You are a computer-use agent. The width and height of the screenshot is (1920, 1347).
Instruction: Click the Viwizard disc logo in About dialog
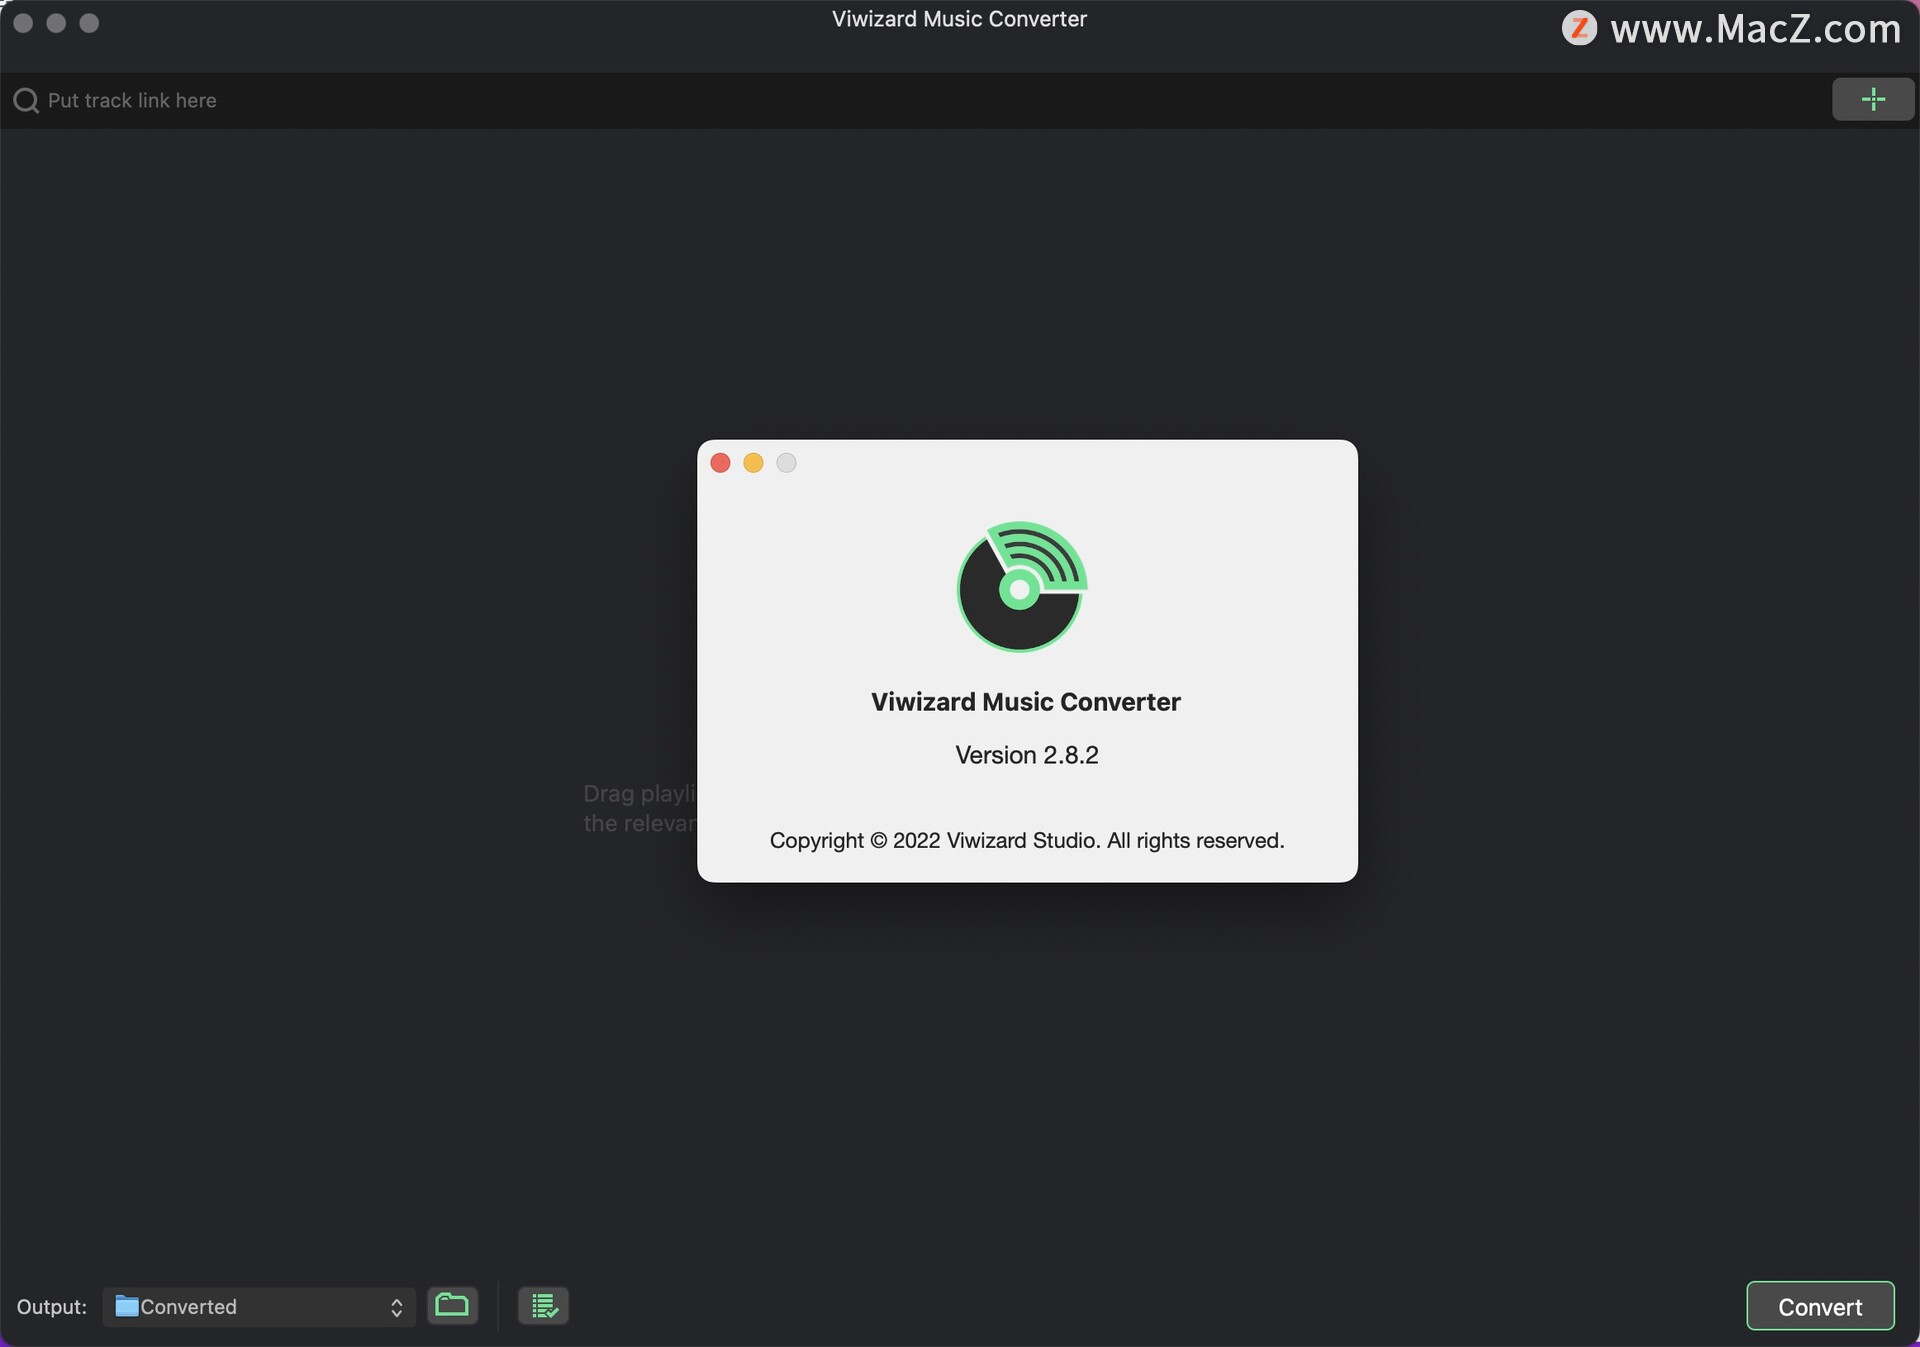coord(1022,587)
